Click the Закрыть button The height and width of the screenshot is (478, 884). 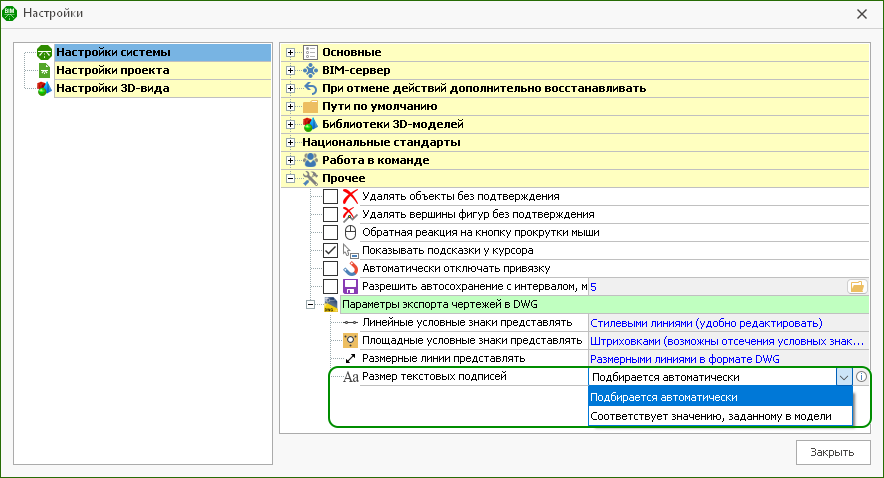point(833,452)
